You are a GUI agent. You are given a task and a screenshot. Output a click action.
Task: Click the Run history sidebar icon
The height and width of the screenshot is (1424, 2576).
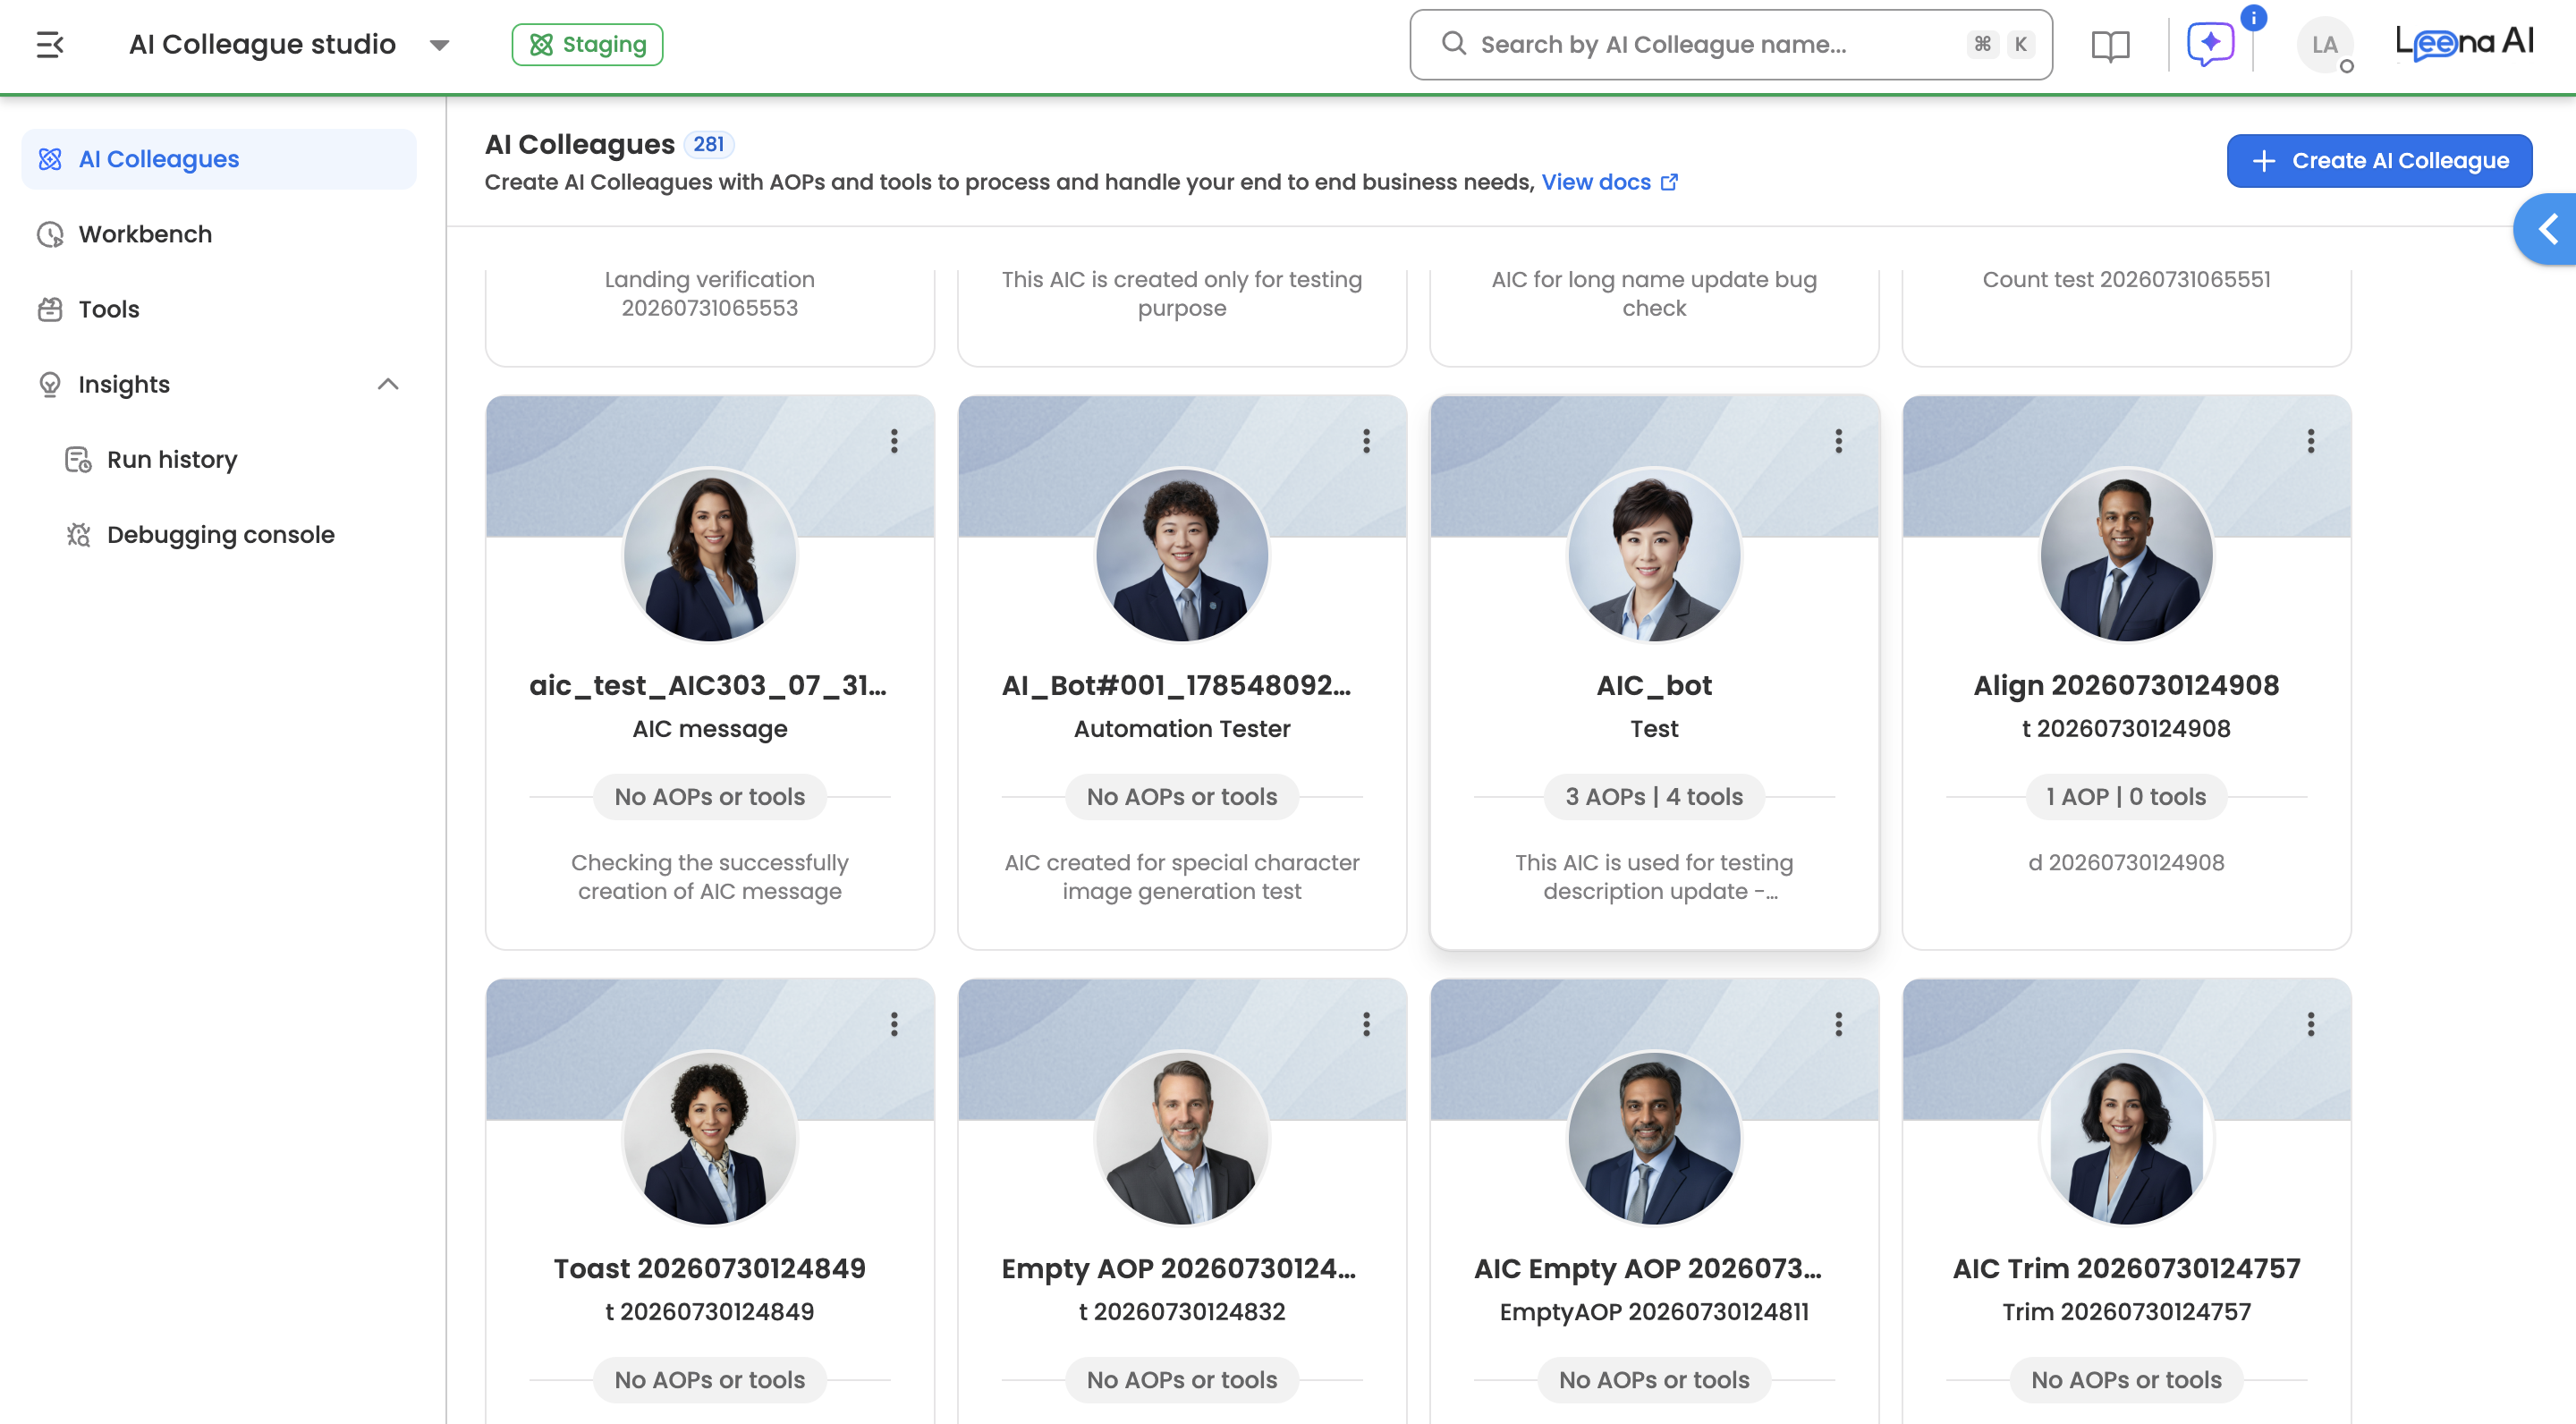pyautogui.click(x=78, y=459)
